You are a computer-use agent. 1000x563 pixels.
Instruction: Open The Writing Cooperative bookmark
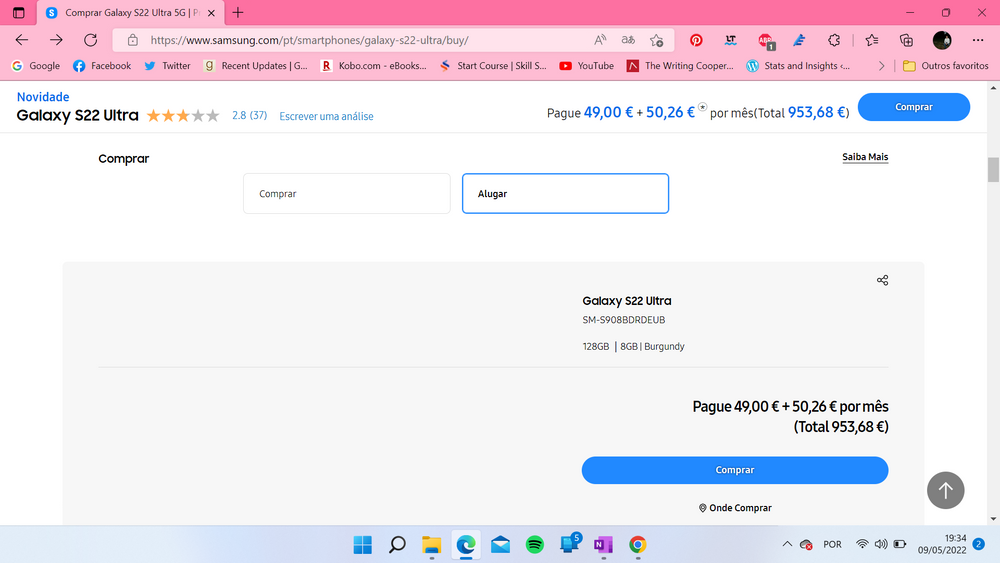tap(680, 66)
